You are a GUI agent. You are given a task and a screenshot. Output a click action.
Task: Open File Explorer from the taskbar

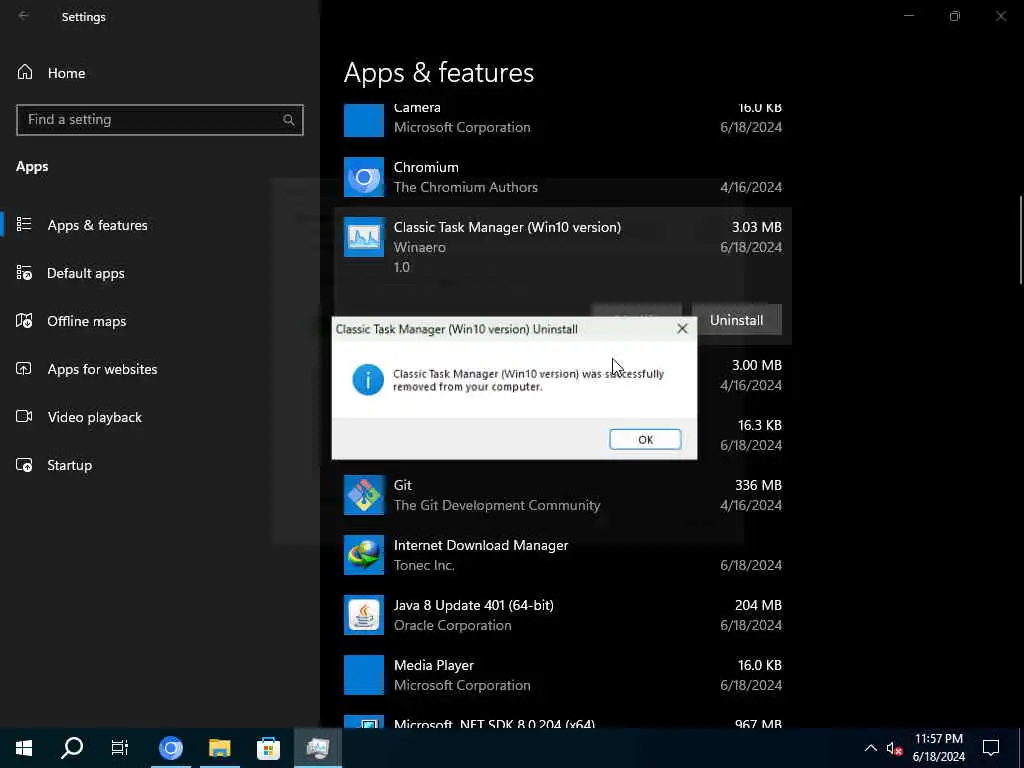(219, 748)
